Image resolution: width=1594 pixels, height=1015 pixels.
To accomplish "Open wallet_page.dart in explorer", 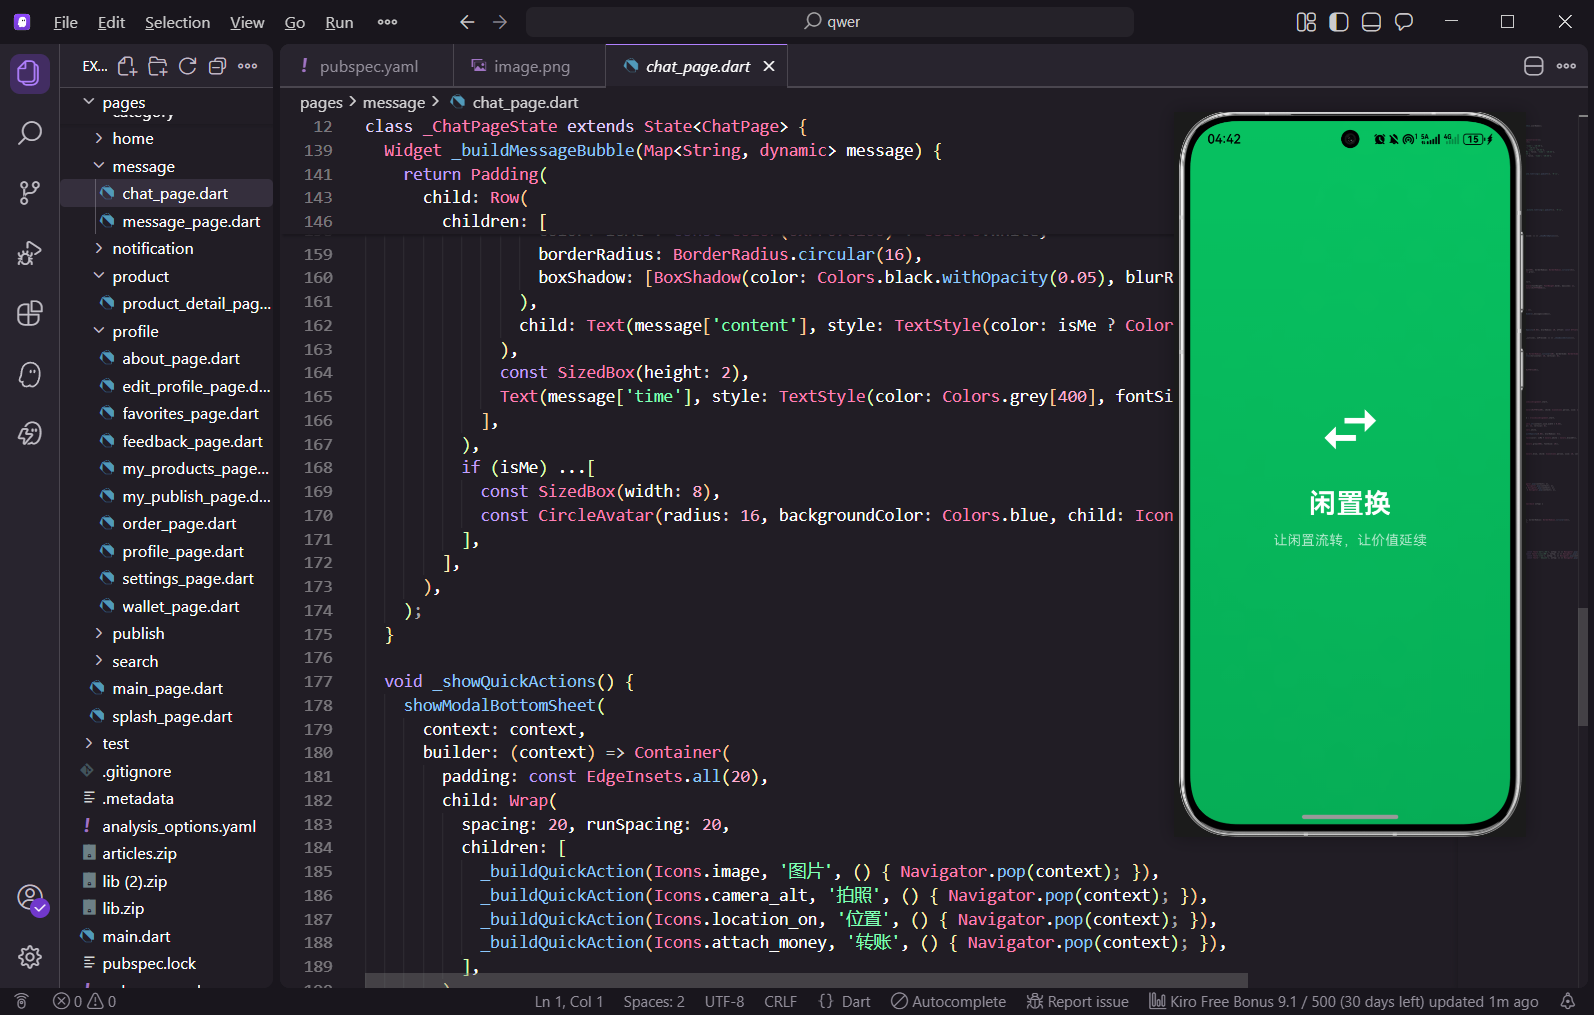I will click(180, 606).
